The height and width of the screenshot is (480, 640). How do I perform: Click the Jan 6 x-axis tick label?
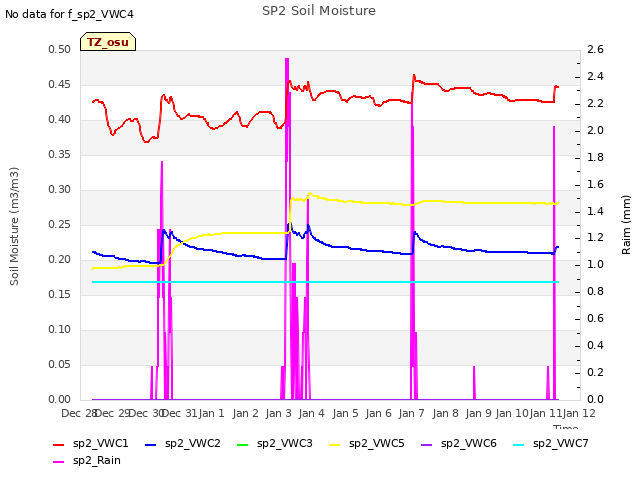[x=378, y=413]
